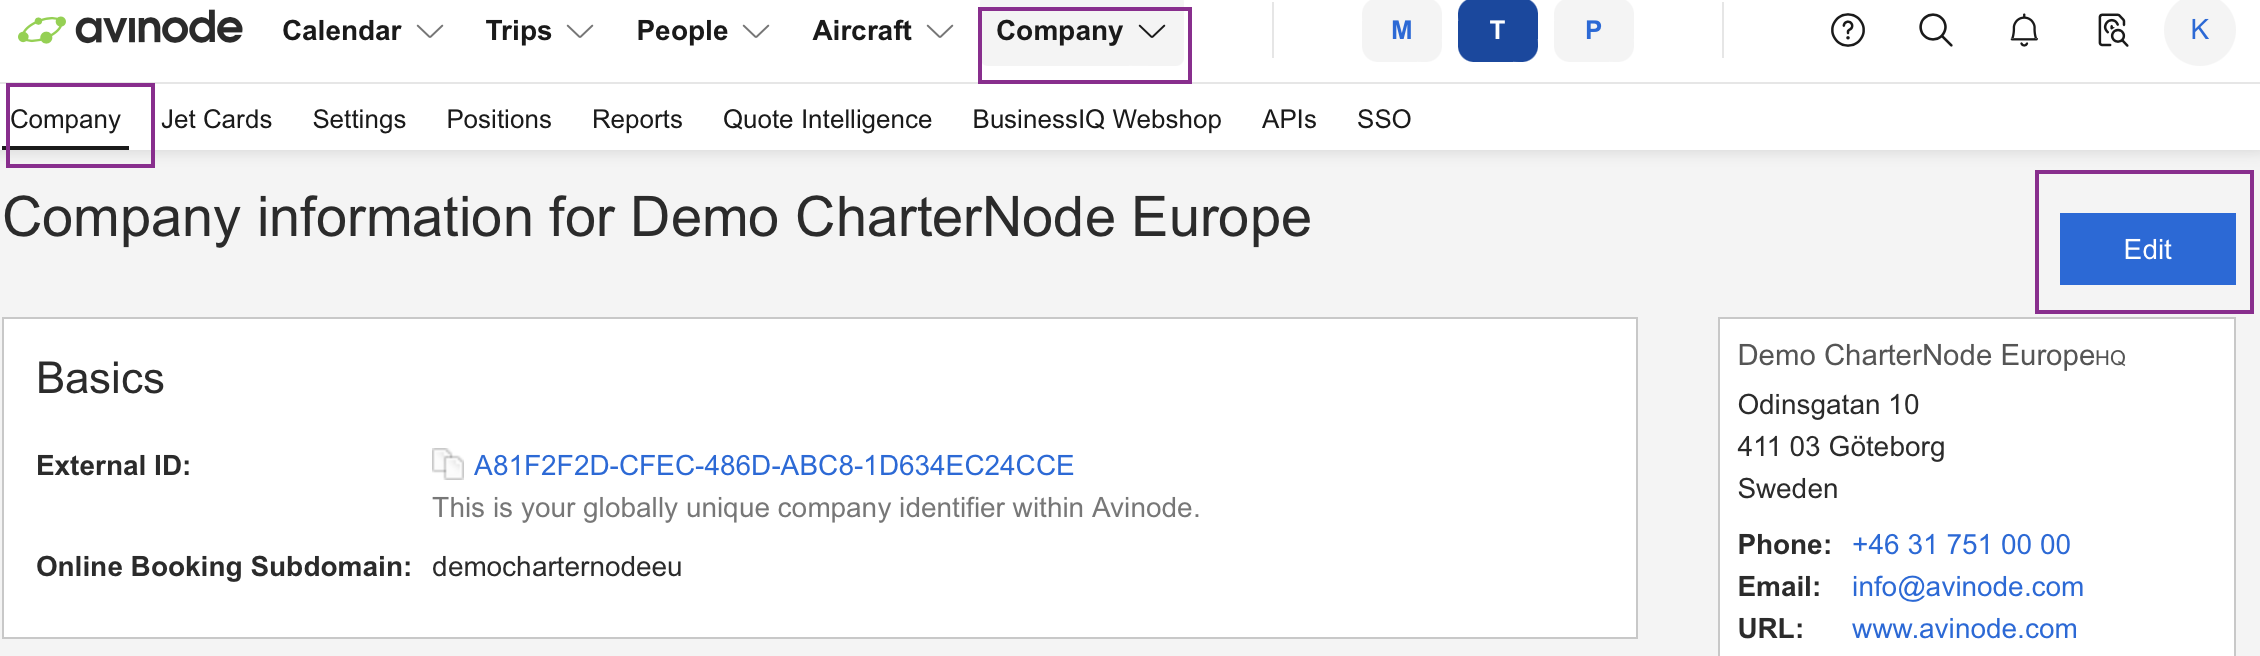Switch to the M mode button

click(1401, 31)
